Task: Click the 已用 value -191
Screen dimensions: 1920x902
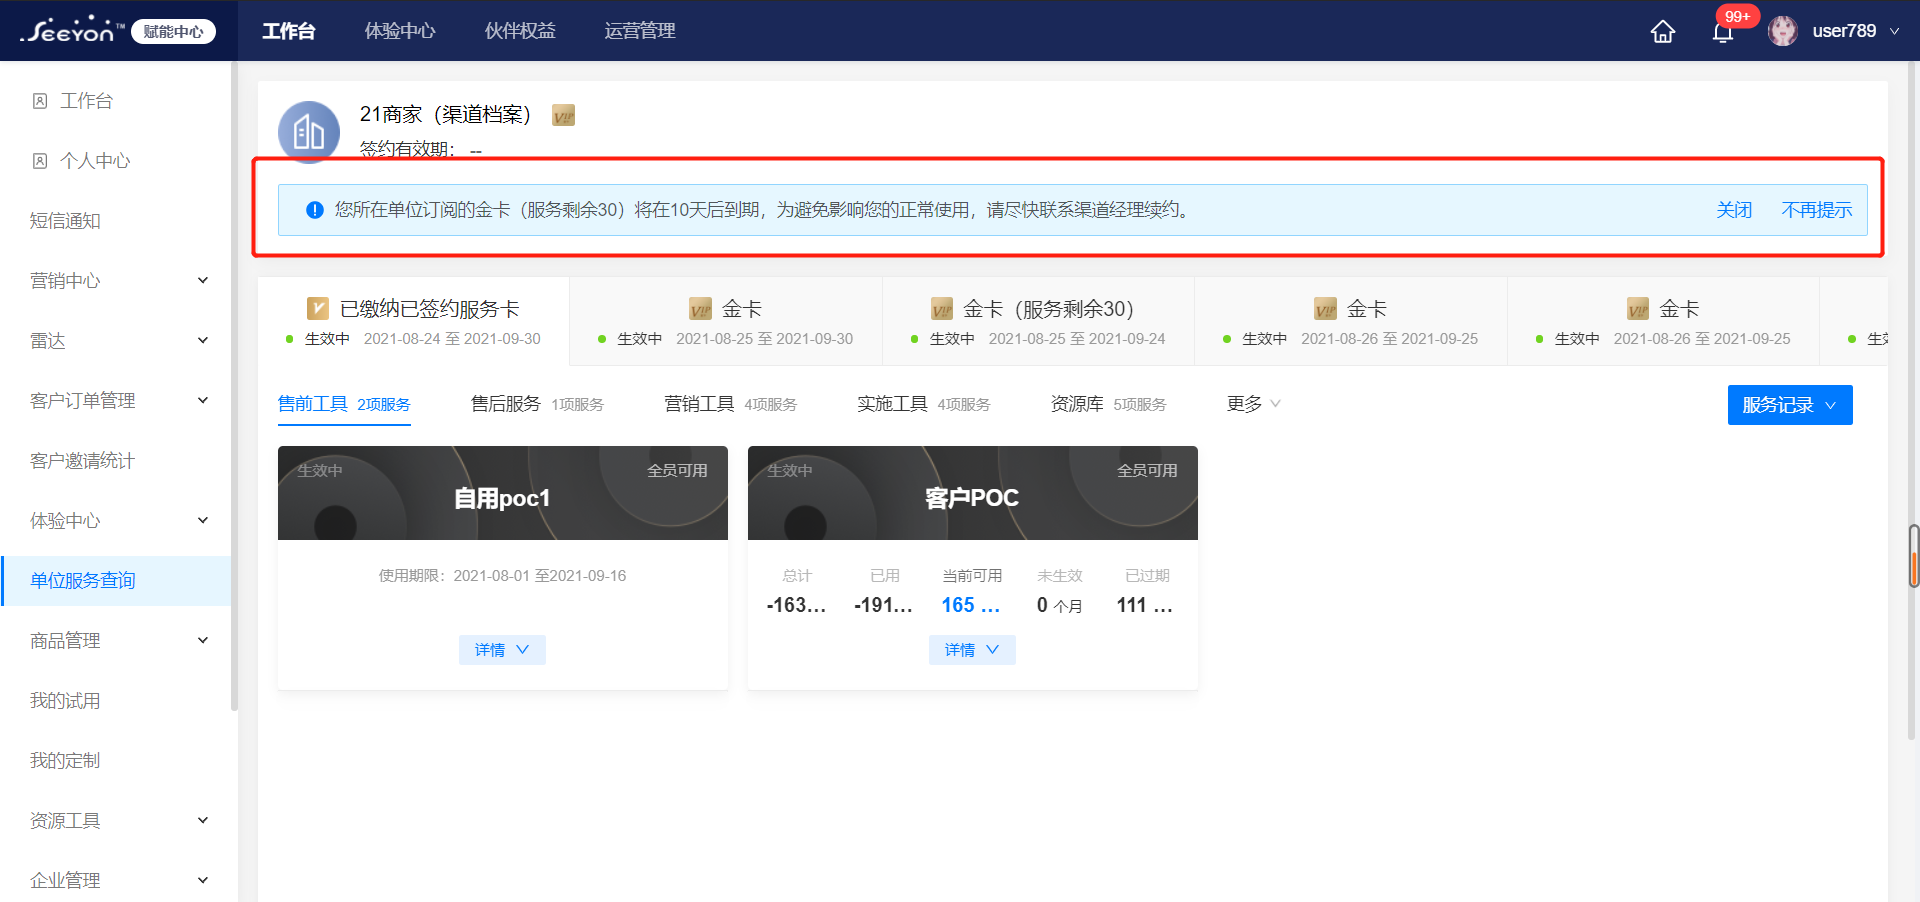Action: pos(884,605)
